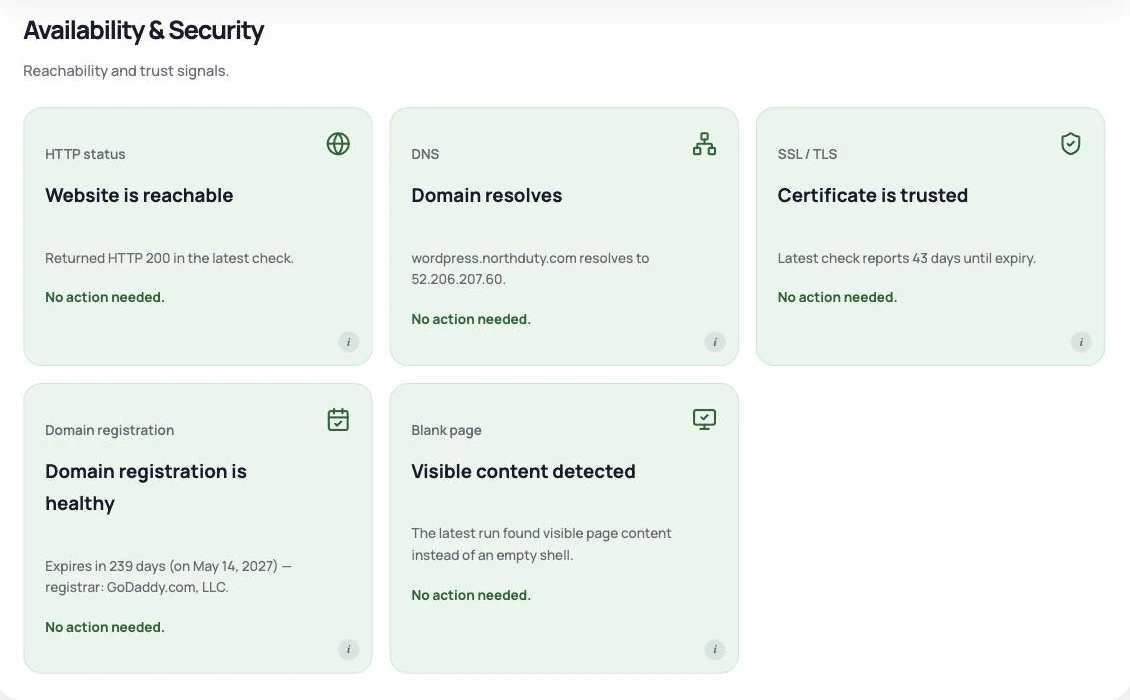This screenshot has height=700, width=1130.
Task: Open info icon on Domain registration card
Action: [x=349, y=650]
